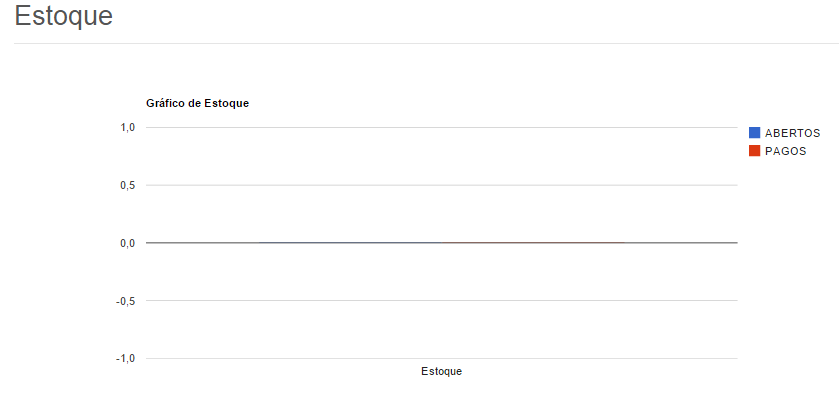
Task: Click the Estoque x-axis category label
Action: coord(441,372)
